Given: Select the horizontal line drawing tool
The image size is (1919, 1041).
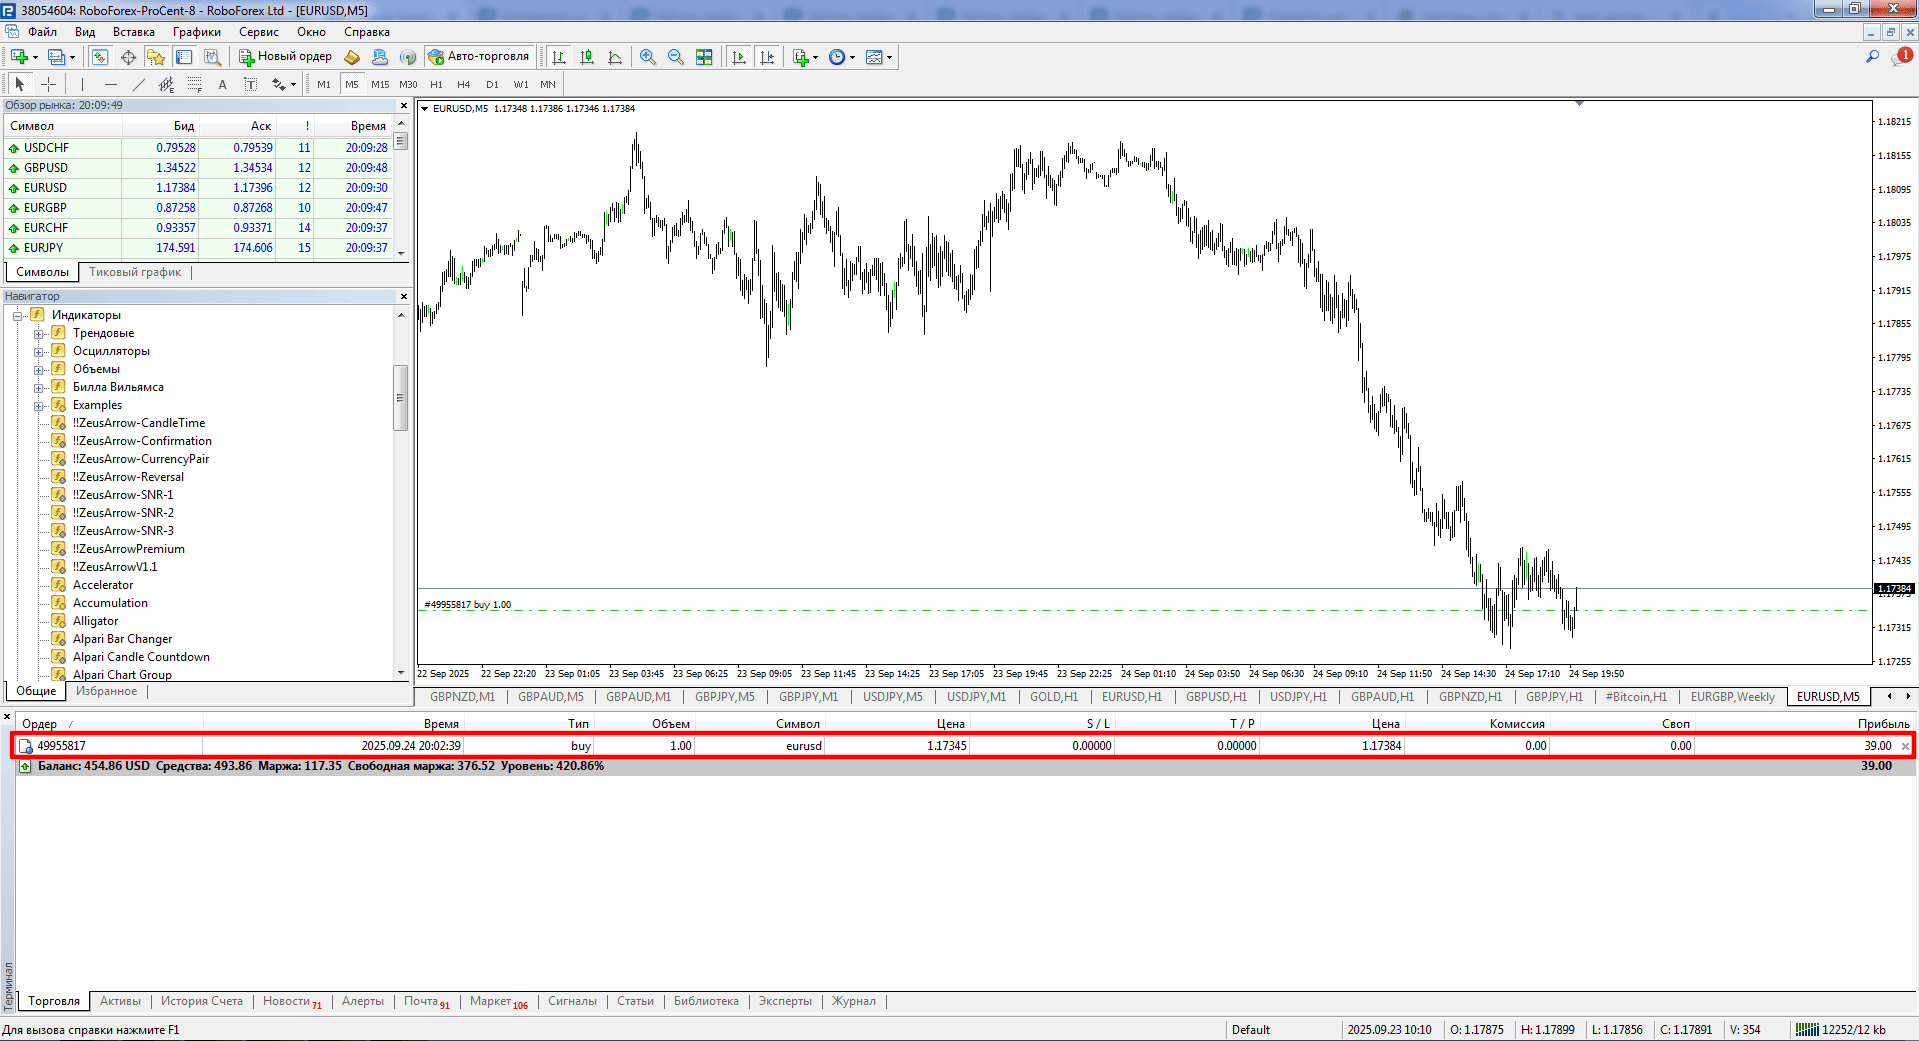Looking at the screenshot, I should pyautogui.click(x=111, y=85).
